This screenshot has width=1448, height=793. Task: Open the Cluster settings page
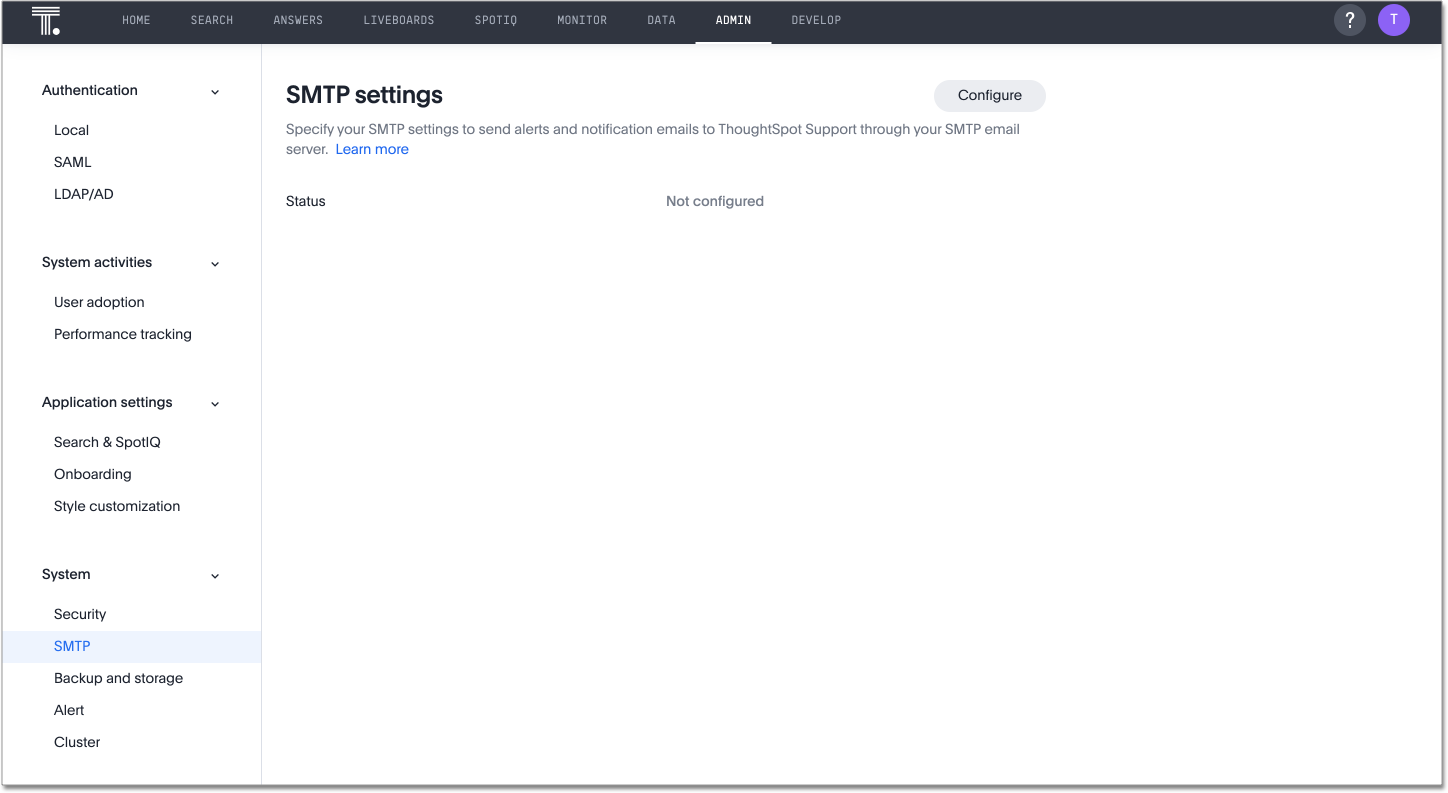coord(77,741)
